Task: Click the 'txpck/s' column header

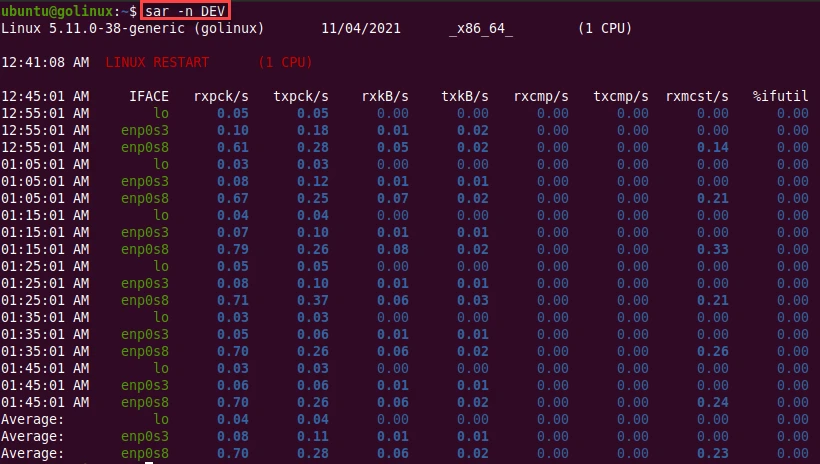Action: tap(301, 96)
